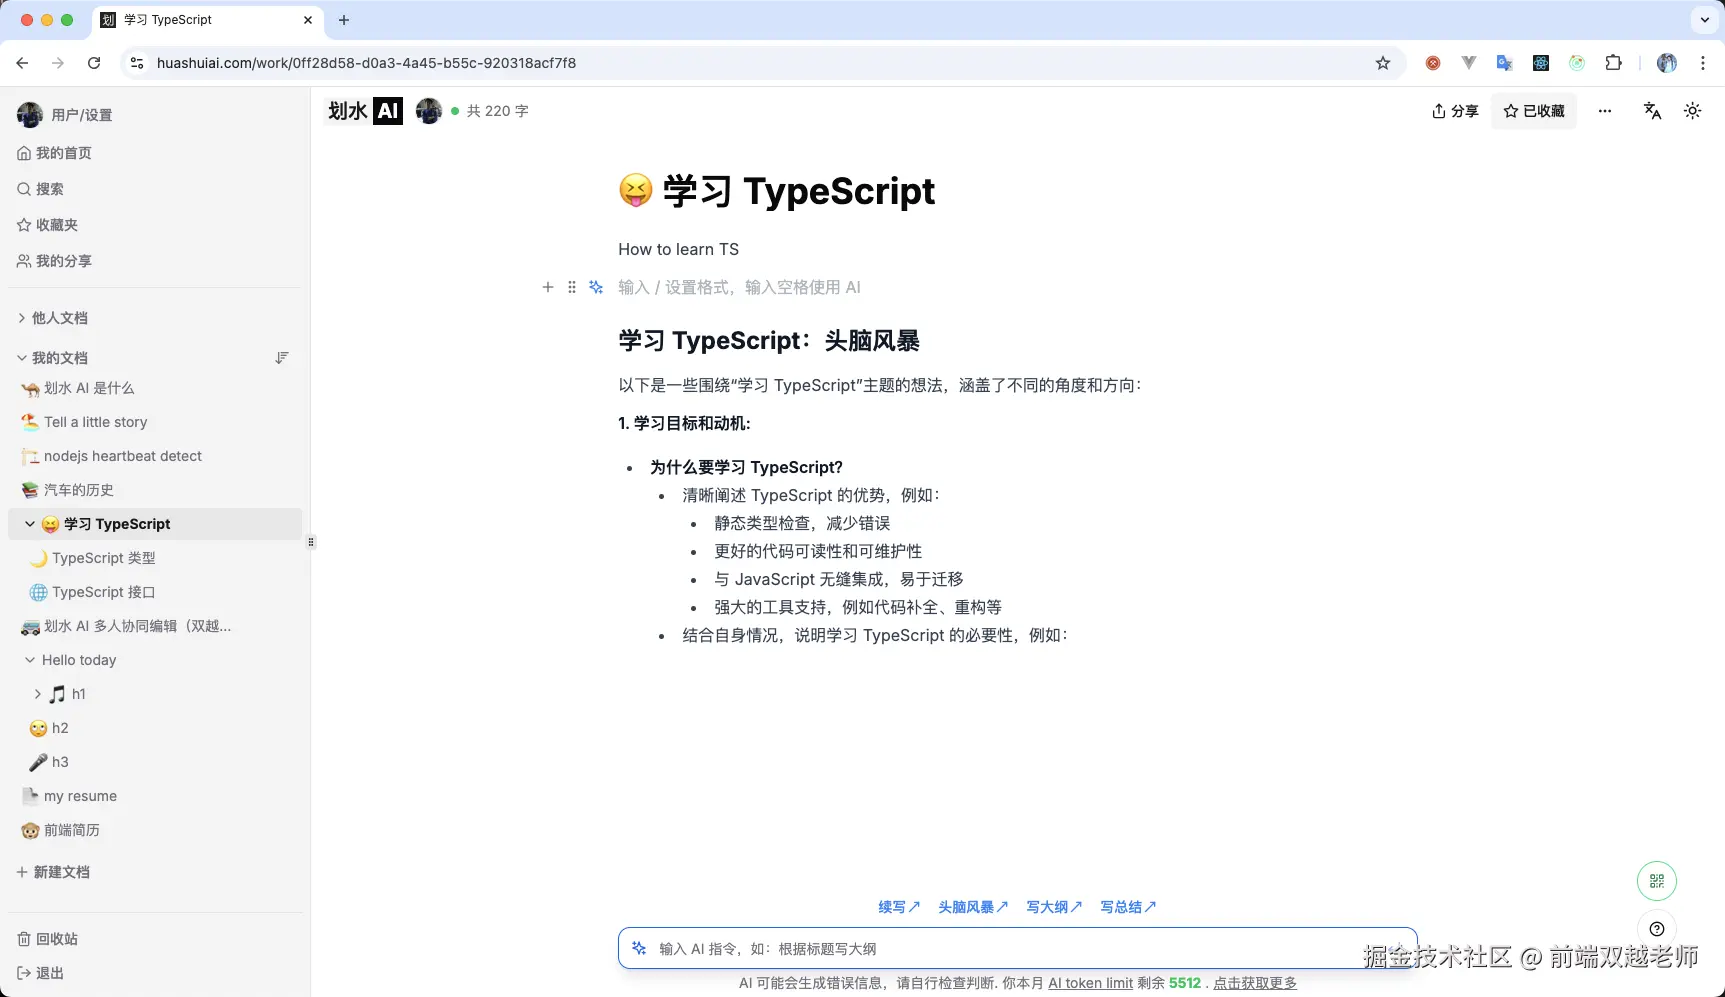
Task: Open the help question mark button
Action: tap(1657, 929)
